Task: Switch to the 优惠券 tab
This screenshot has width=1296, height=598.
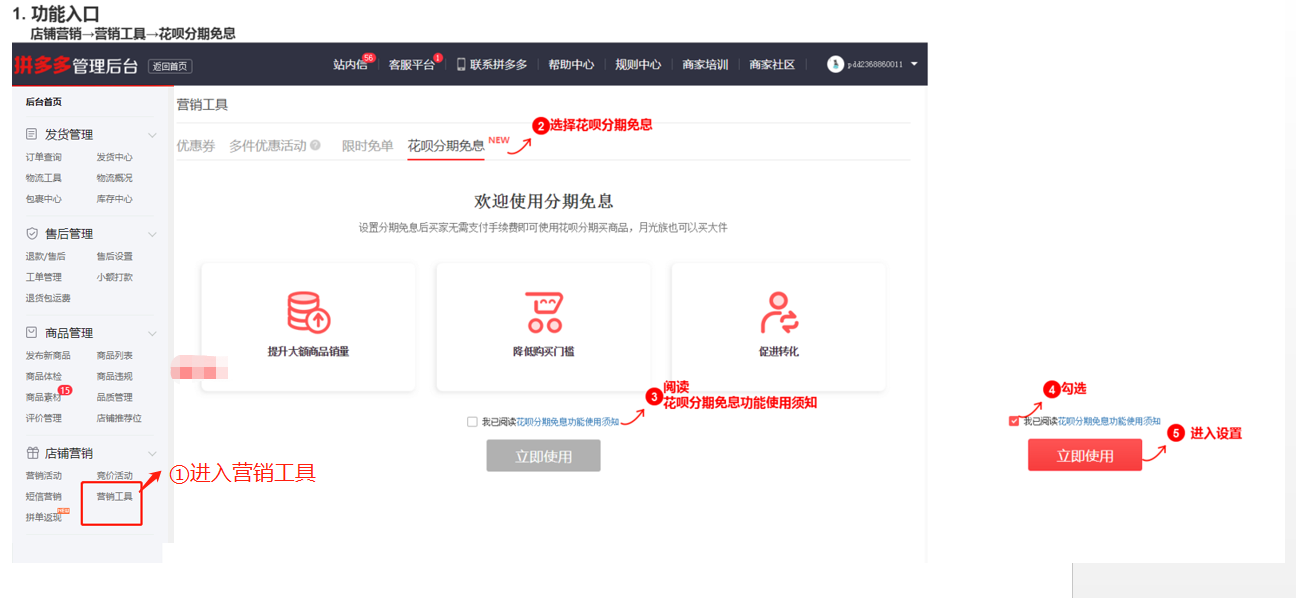Action: (196, 146)
